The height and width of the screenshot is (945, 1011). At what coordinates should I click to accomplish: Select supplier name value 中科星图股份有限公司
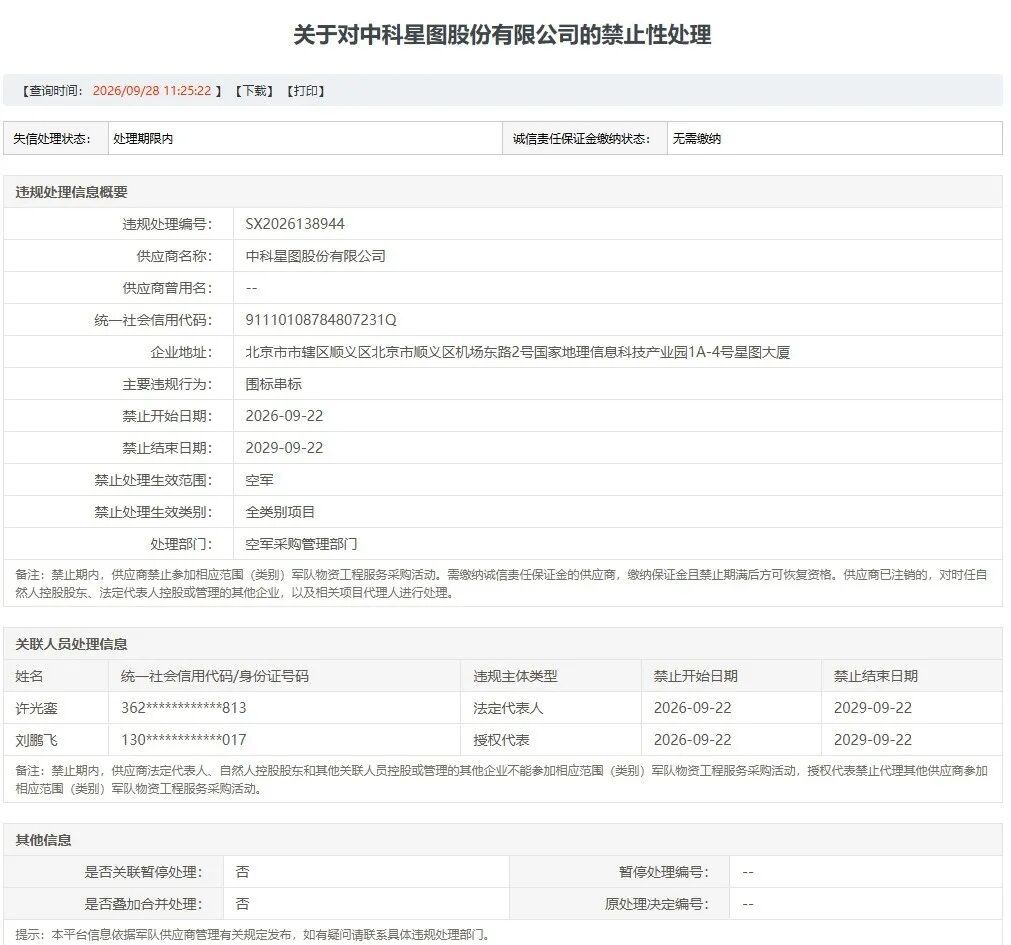tap(315, 256)
